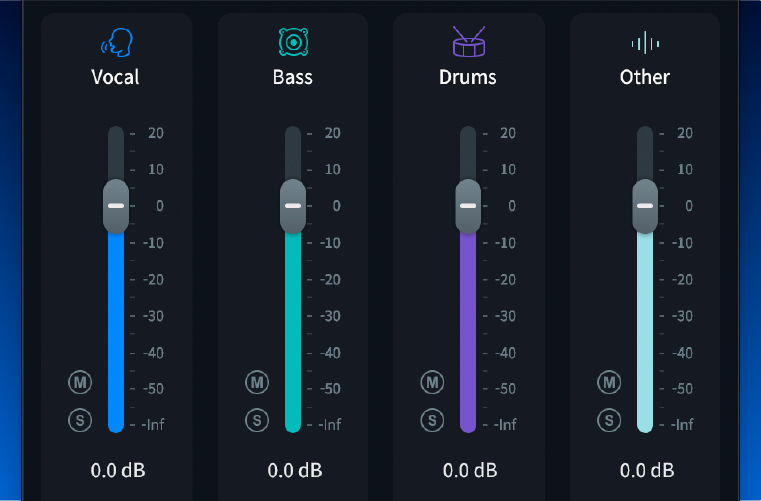
Task: Click the Vocal fader handle
Action: tap(116, 206)
